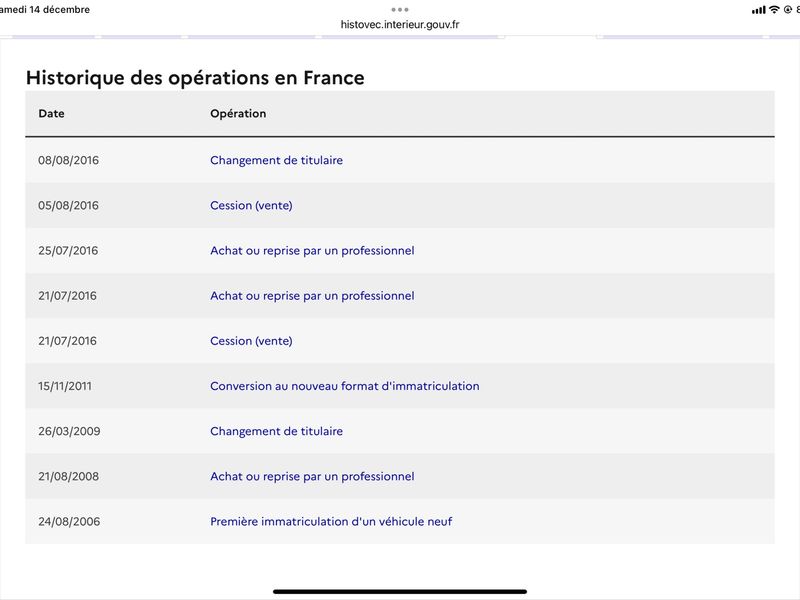Open the 05/08/2016 Cession (vente) entry
The width and height of the screenshot is (800, 600).
251,205
